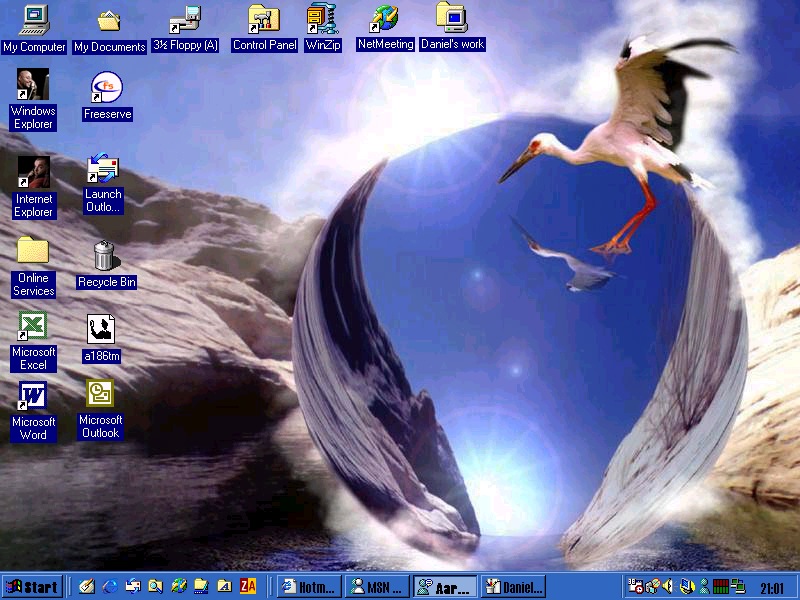Click the ZoneAlarm quick launch icon
Image resolution: width=800 pixels, height=600 pixels.
click(248, 587)
